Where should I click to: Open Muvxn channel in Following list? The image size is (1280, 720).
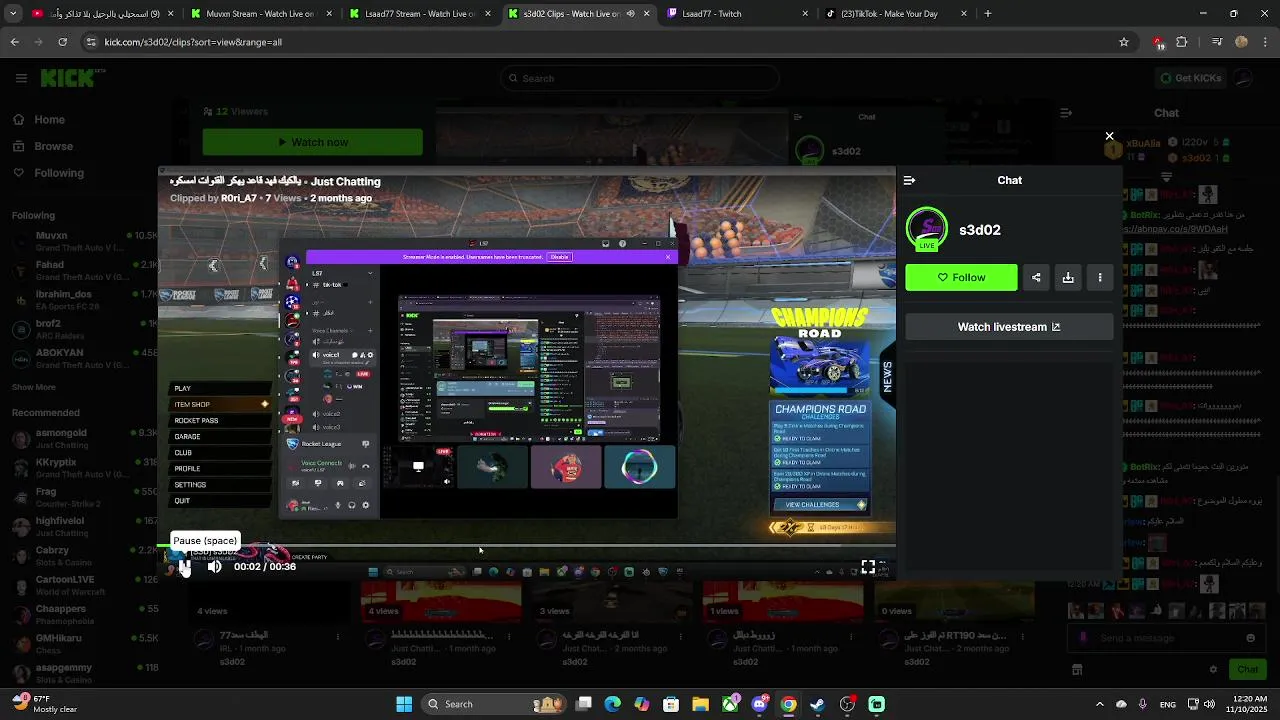85,241
